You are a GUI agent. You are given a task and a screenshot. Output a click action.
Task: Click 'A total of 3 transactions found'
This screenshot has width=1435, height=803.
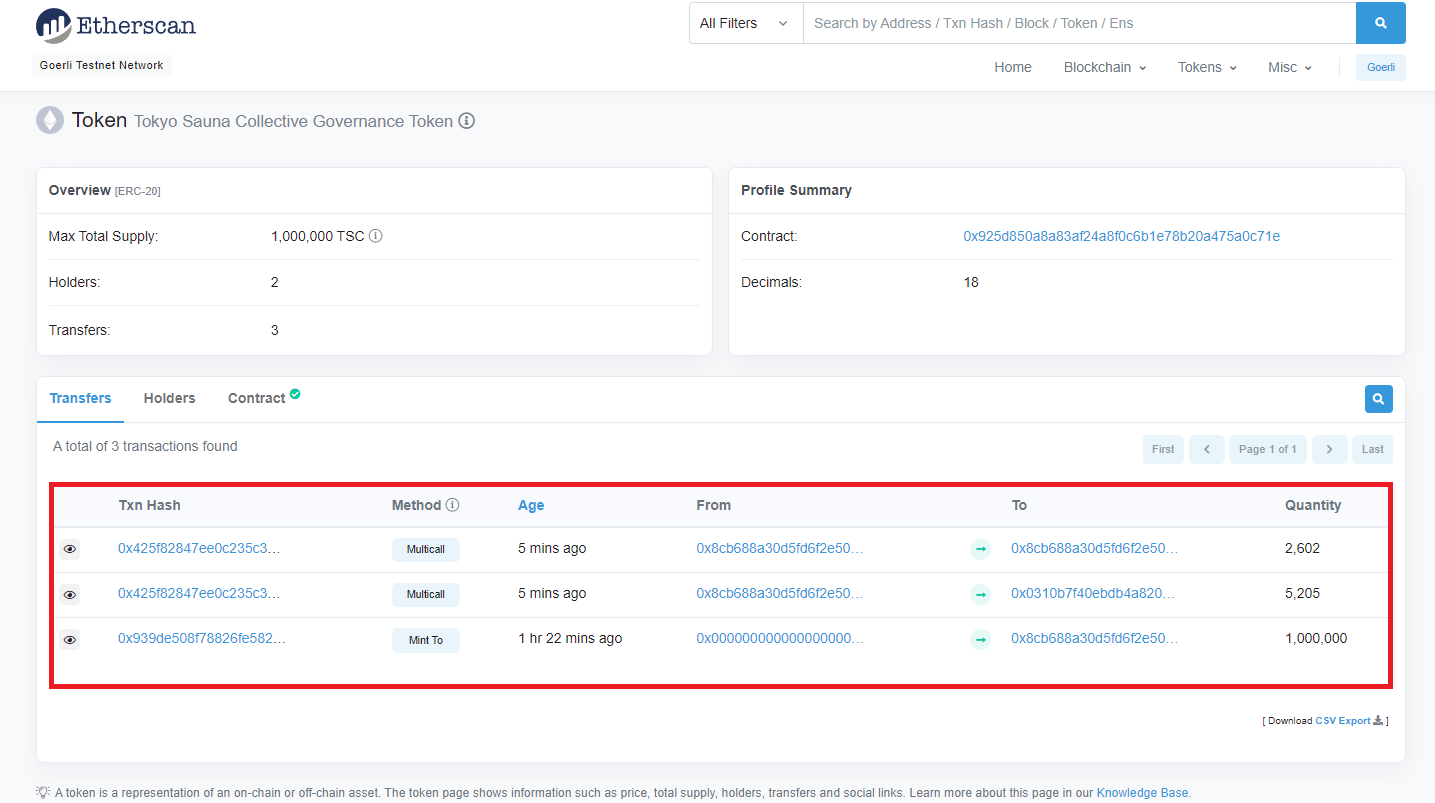coord(145,446)
